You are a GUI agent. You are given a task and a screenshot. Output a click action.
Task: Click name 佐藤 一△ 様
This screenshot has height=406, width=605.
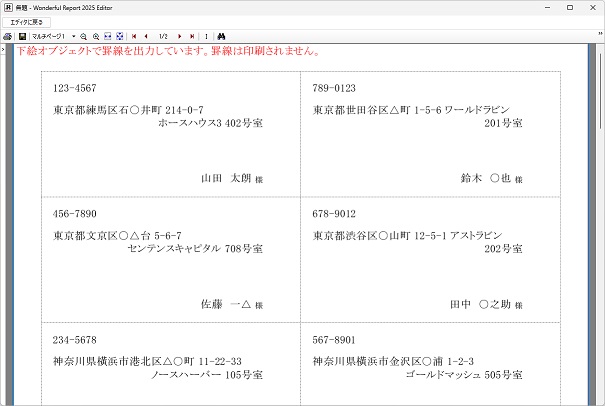point(232,304)
